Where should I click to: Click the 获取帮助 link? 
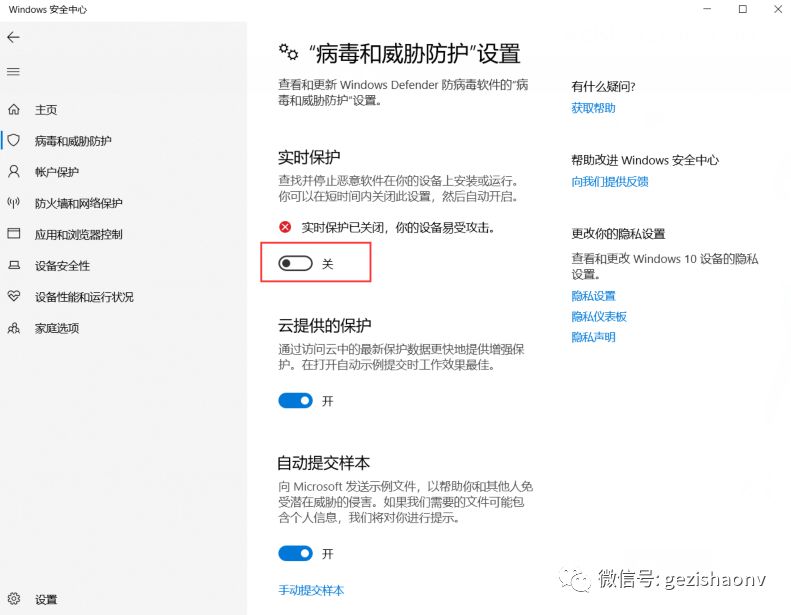(x=593, y=108)
